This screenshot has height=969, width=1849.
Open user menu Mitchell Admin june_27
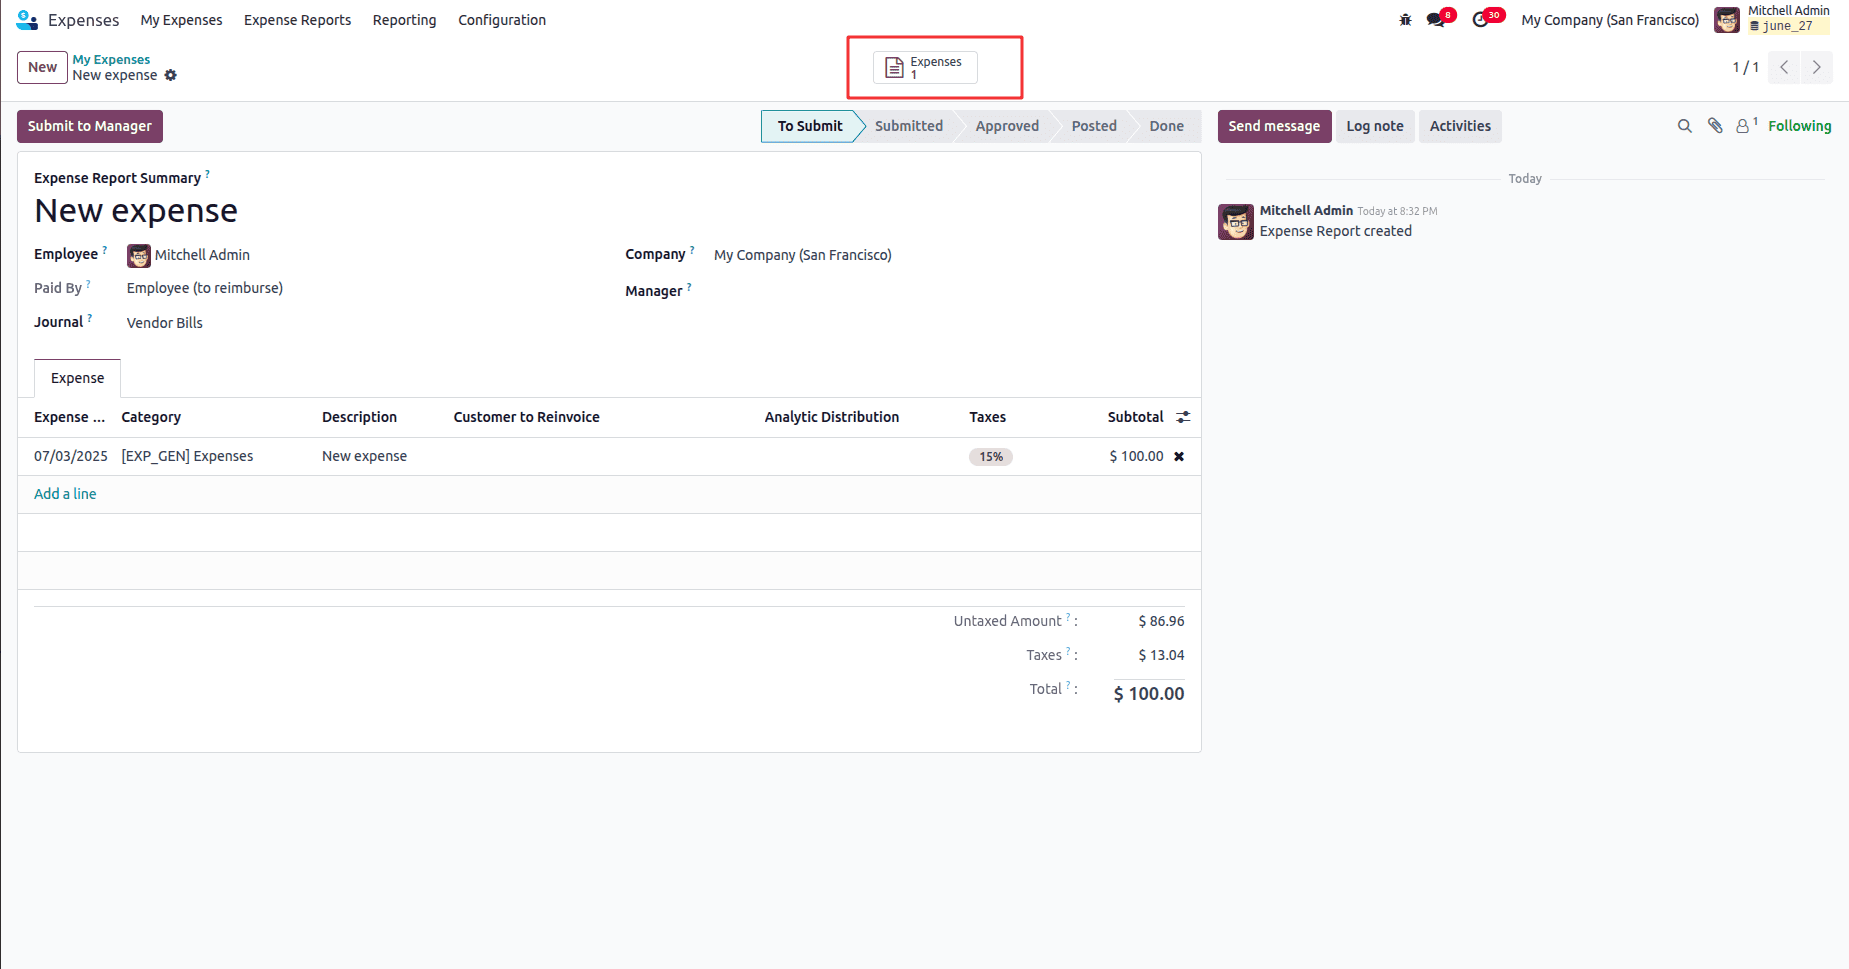click(x=1773, y=20)
